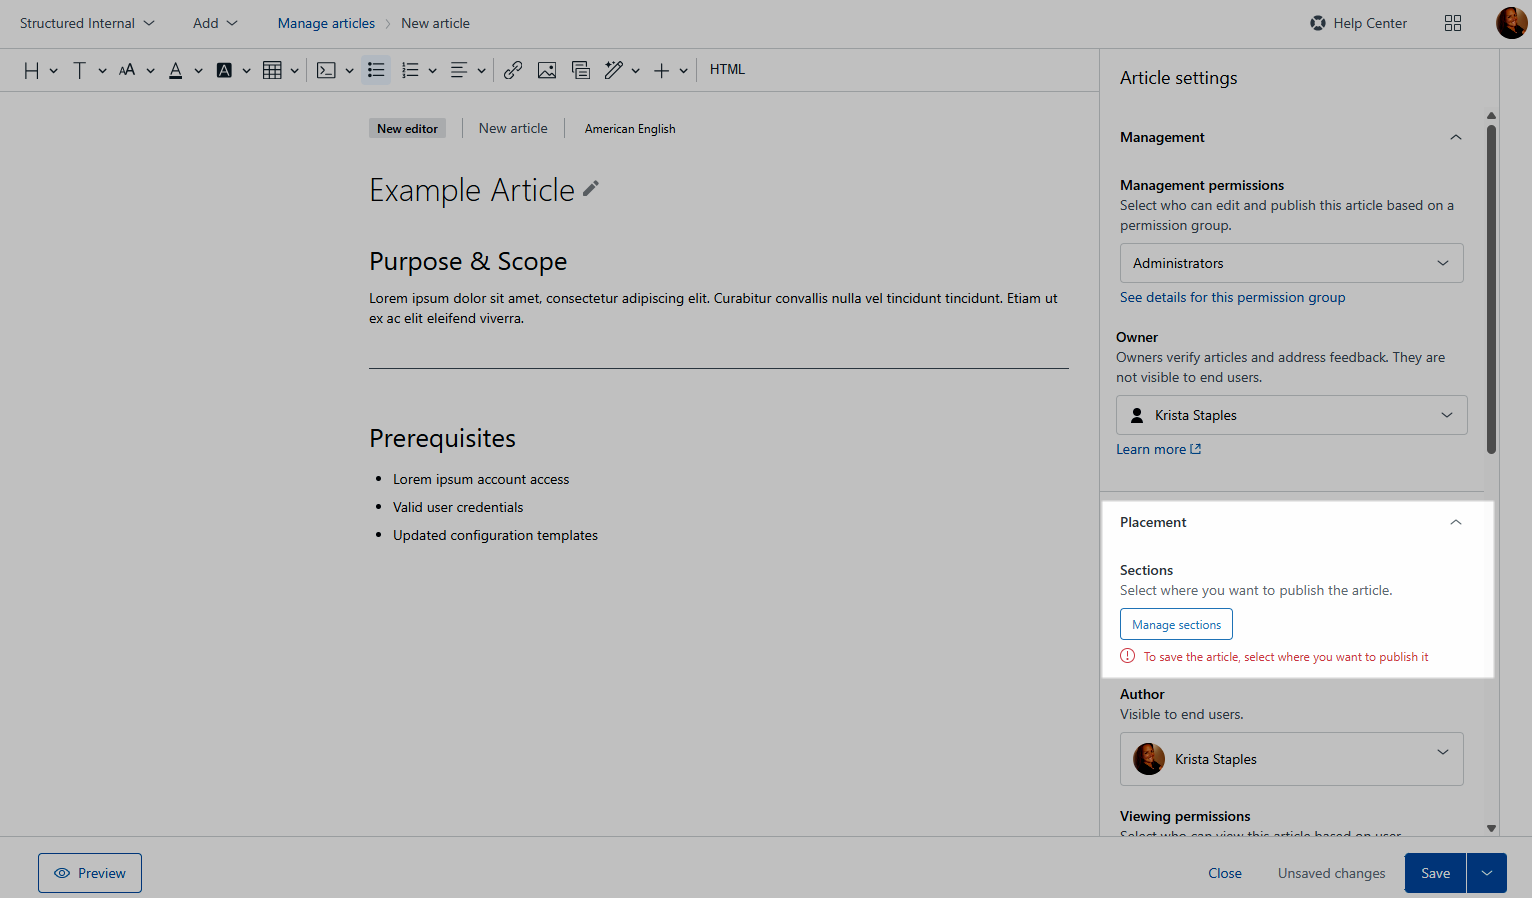1532x898 pixels.
Task: Click the code block icon
Action: (x=326, y=70)
